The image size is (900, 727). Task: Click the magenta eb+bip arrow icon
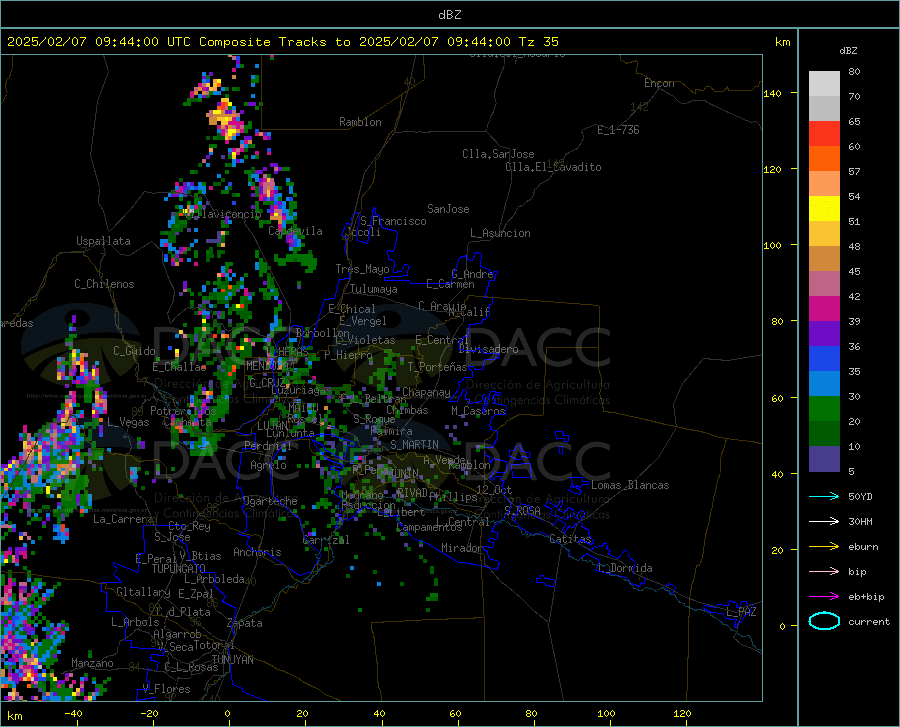point(824,597)
